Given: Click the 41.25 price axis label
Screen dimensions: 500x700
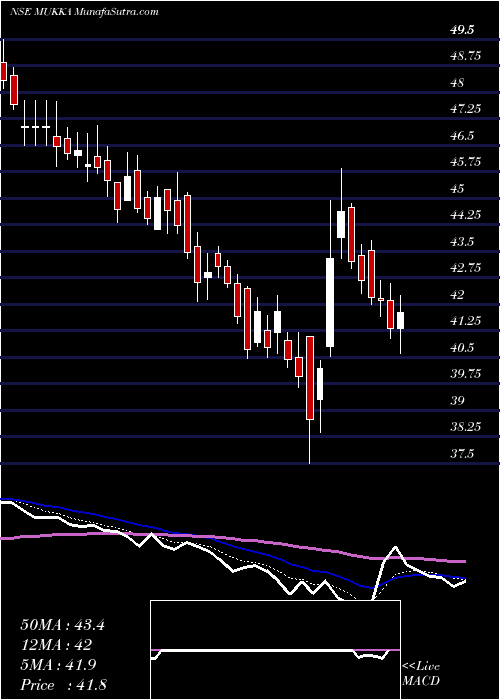Looking at the screenshot, I should [467, 321].
